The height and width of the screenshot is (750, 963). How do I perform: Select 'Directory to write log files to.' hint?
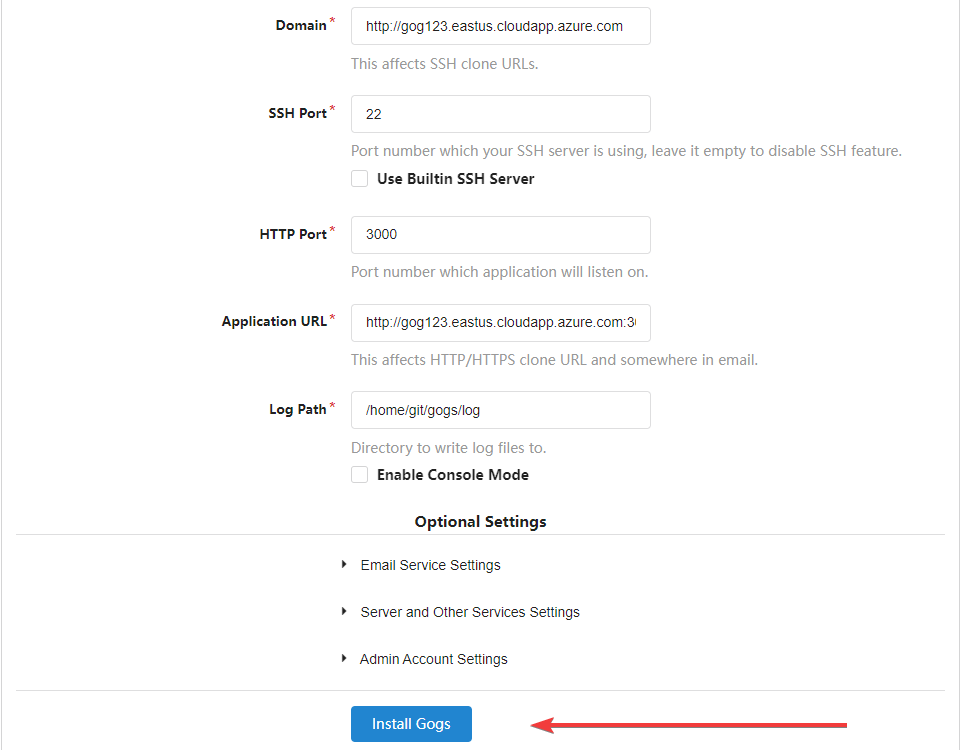[448, 448]
